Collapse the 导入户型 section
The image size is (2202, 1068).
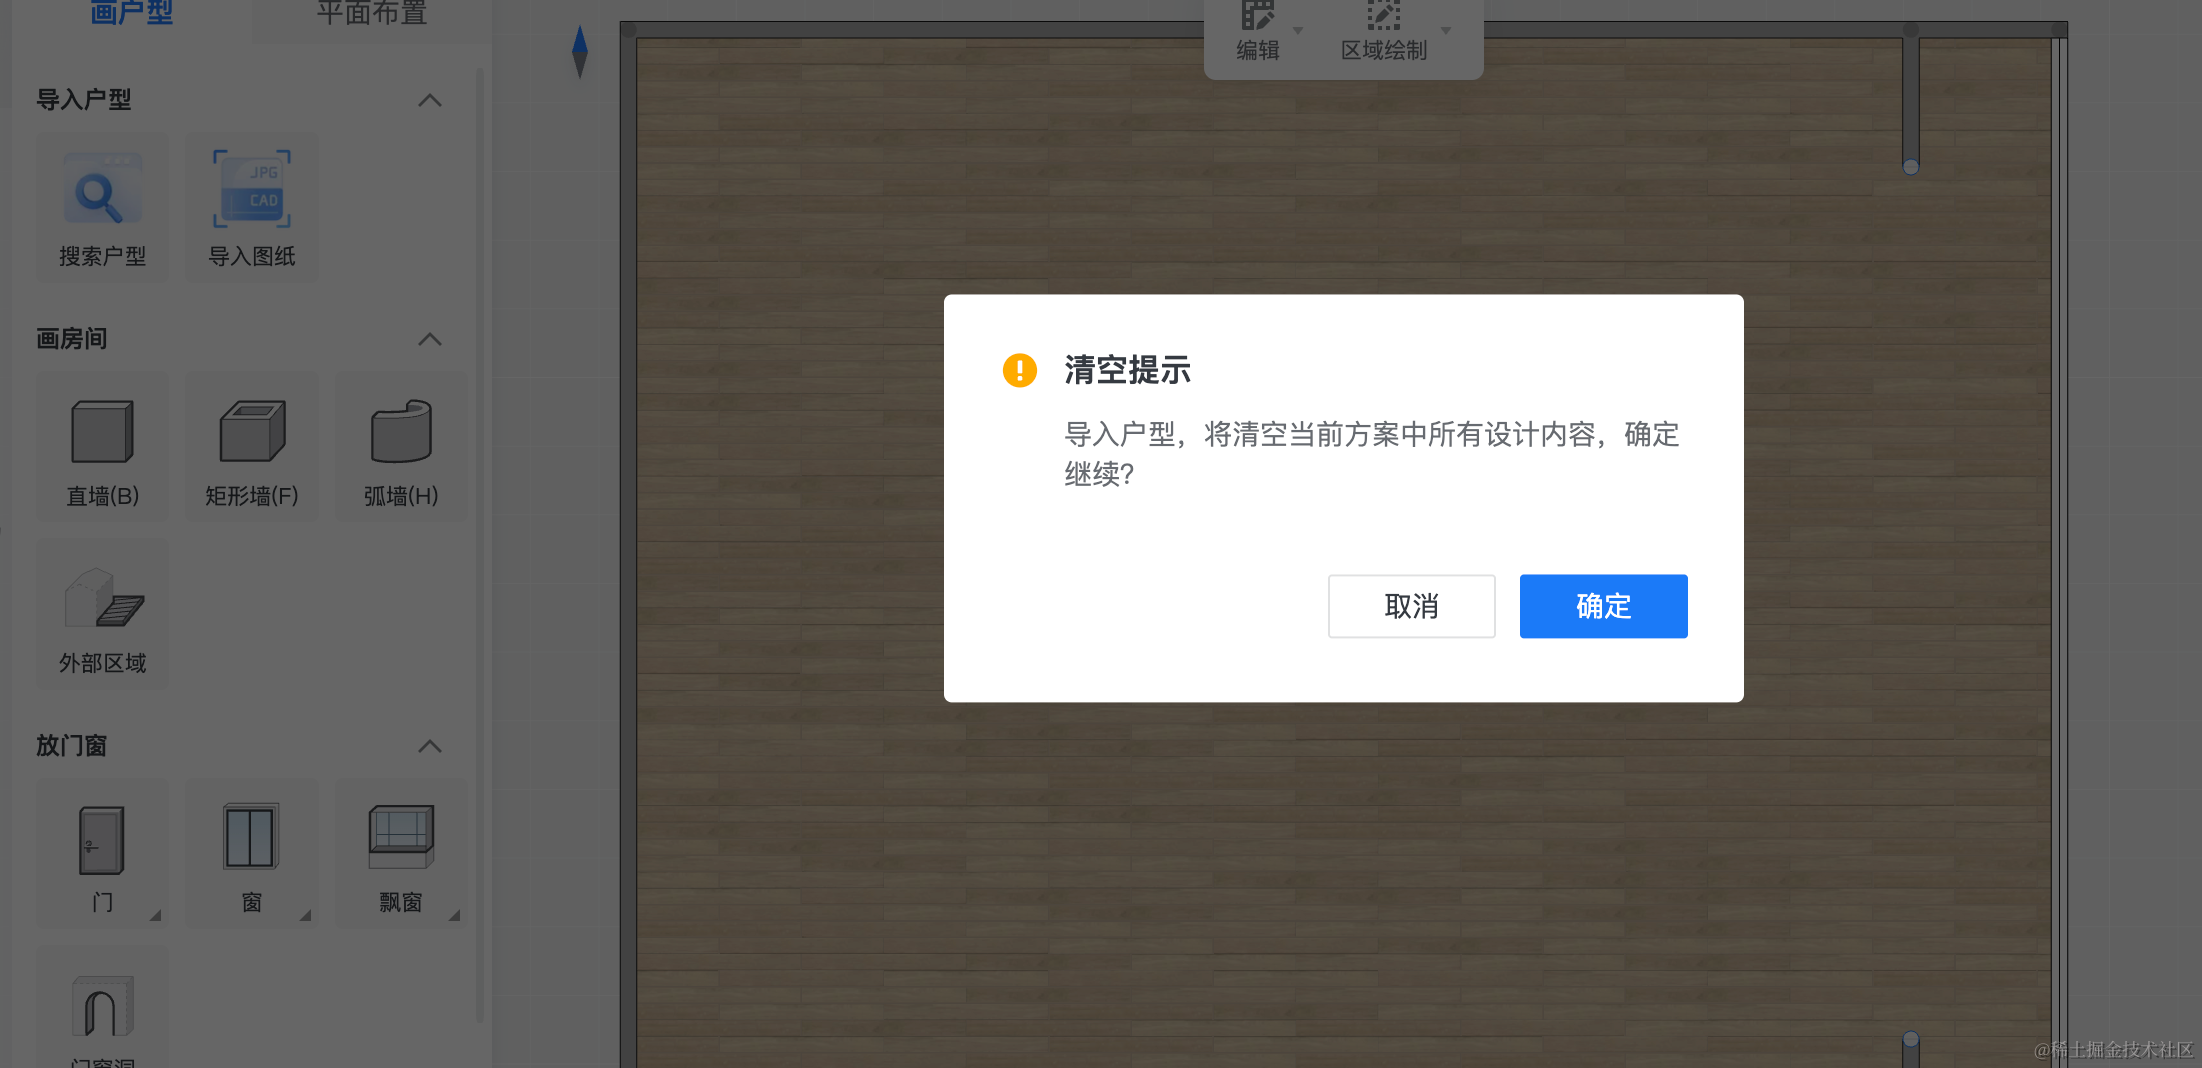point(430,100)
